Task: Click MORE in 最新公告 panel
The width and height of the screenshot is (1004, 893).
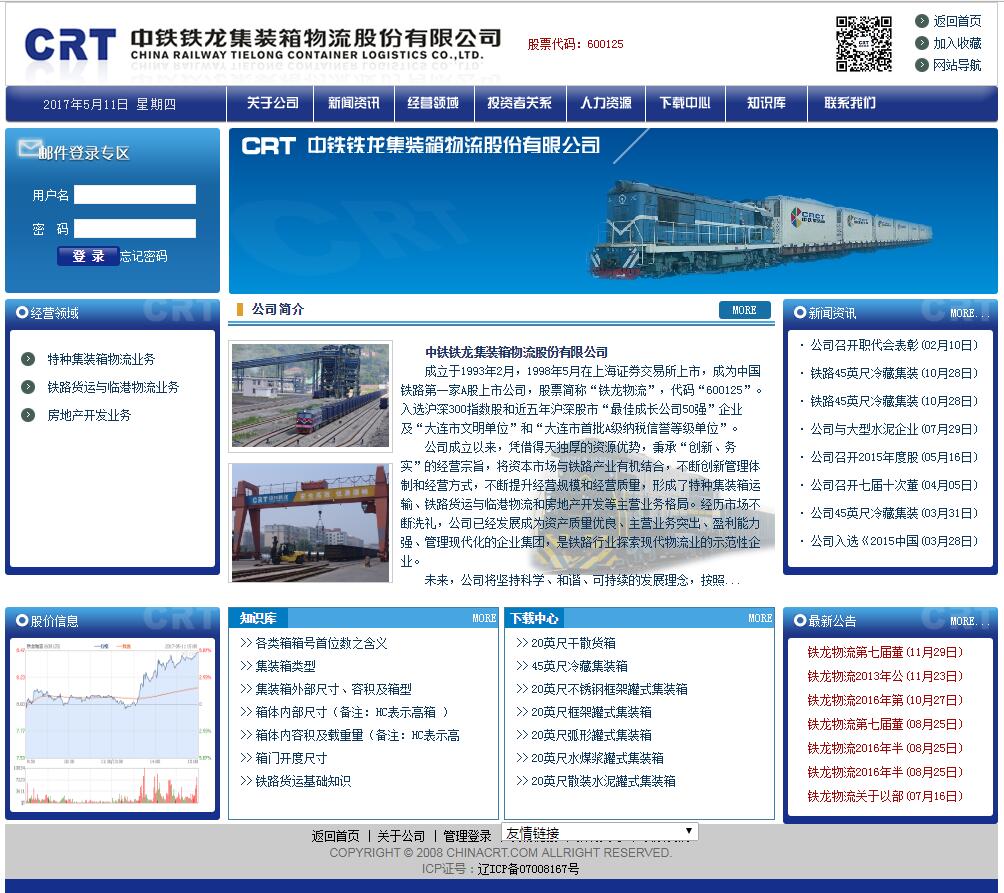Action: click(969, 622)
